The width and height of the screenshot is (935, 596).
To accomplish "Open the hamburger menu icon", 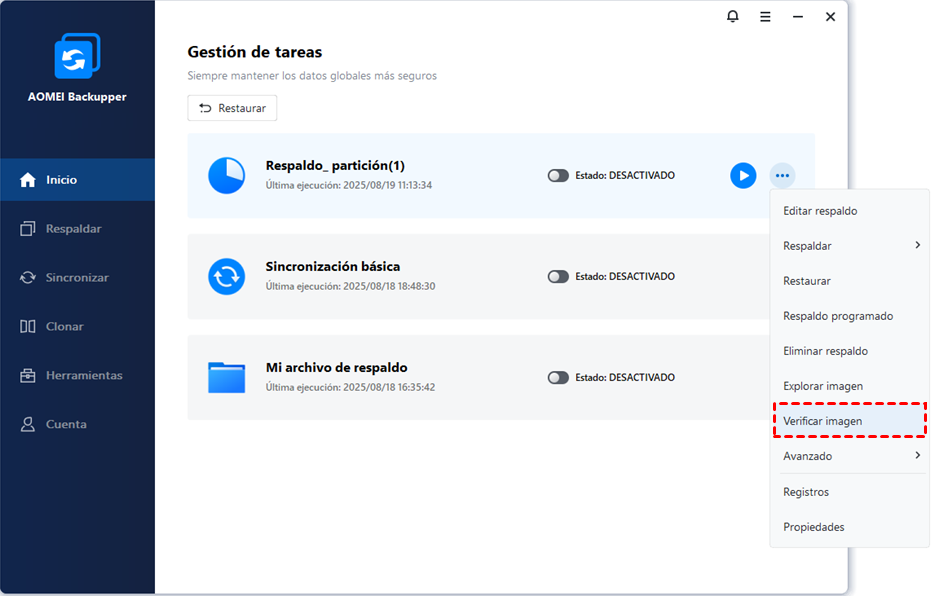I will 765,17.
